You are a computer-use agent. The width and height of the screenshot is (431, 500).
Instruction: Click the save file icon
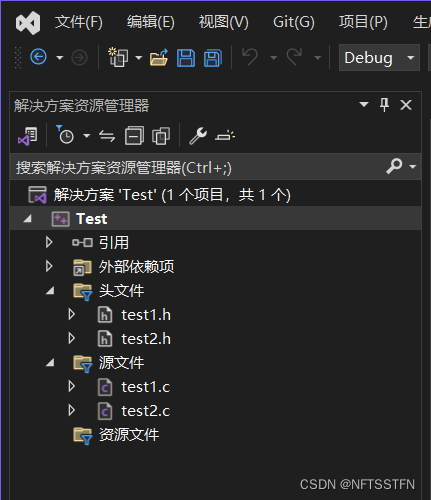(186, 58)
